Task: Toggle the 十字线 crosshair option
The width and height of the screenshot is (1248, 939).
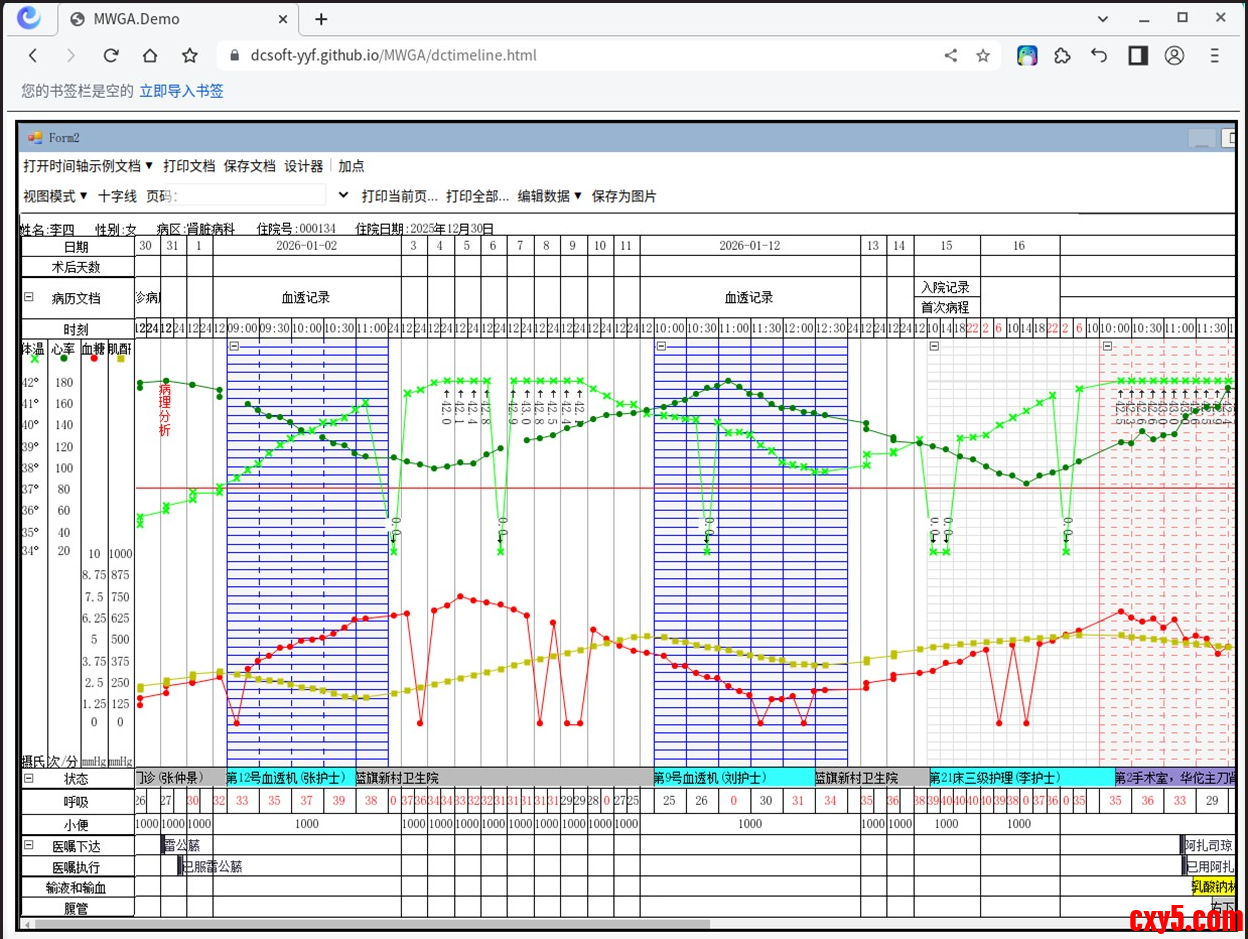Action: [x=117, y=196]
